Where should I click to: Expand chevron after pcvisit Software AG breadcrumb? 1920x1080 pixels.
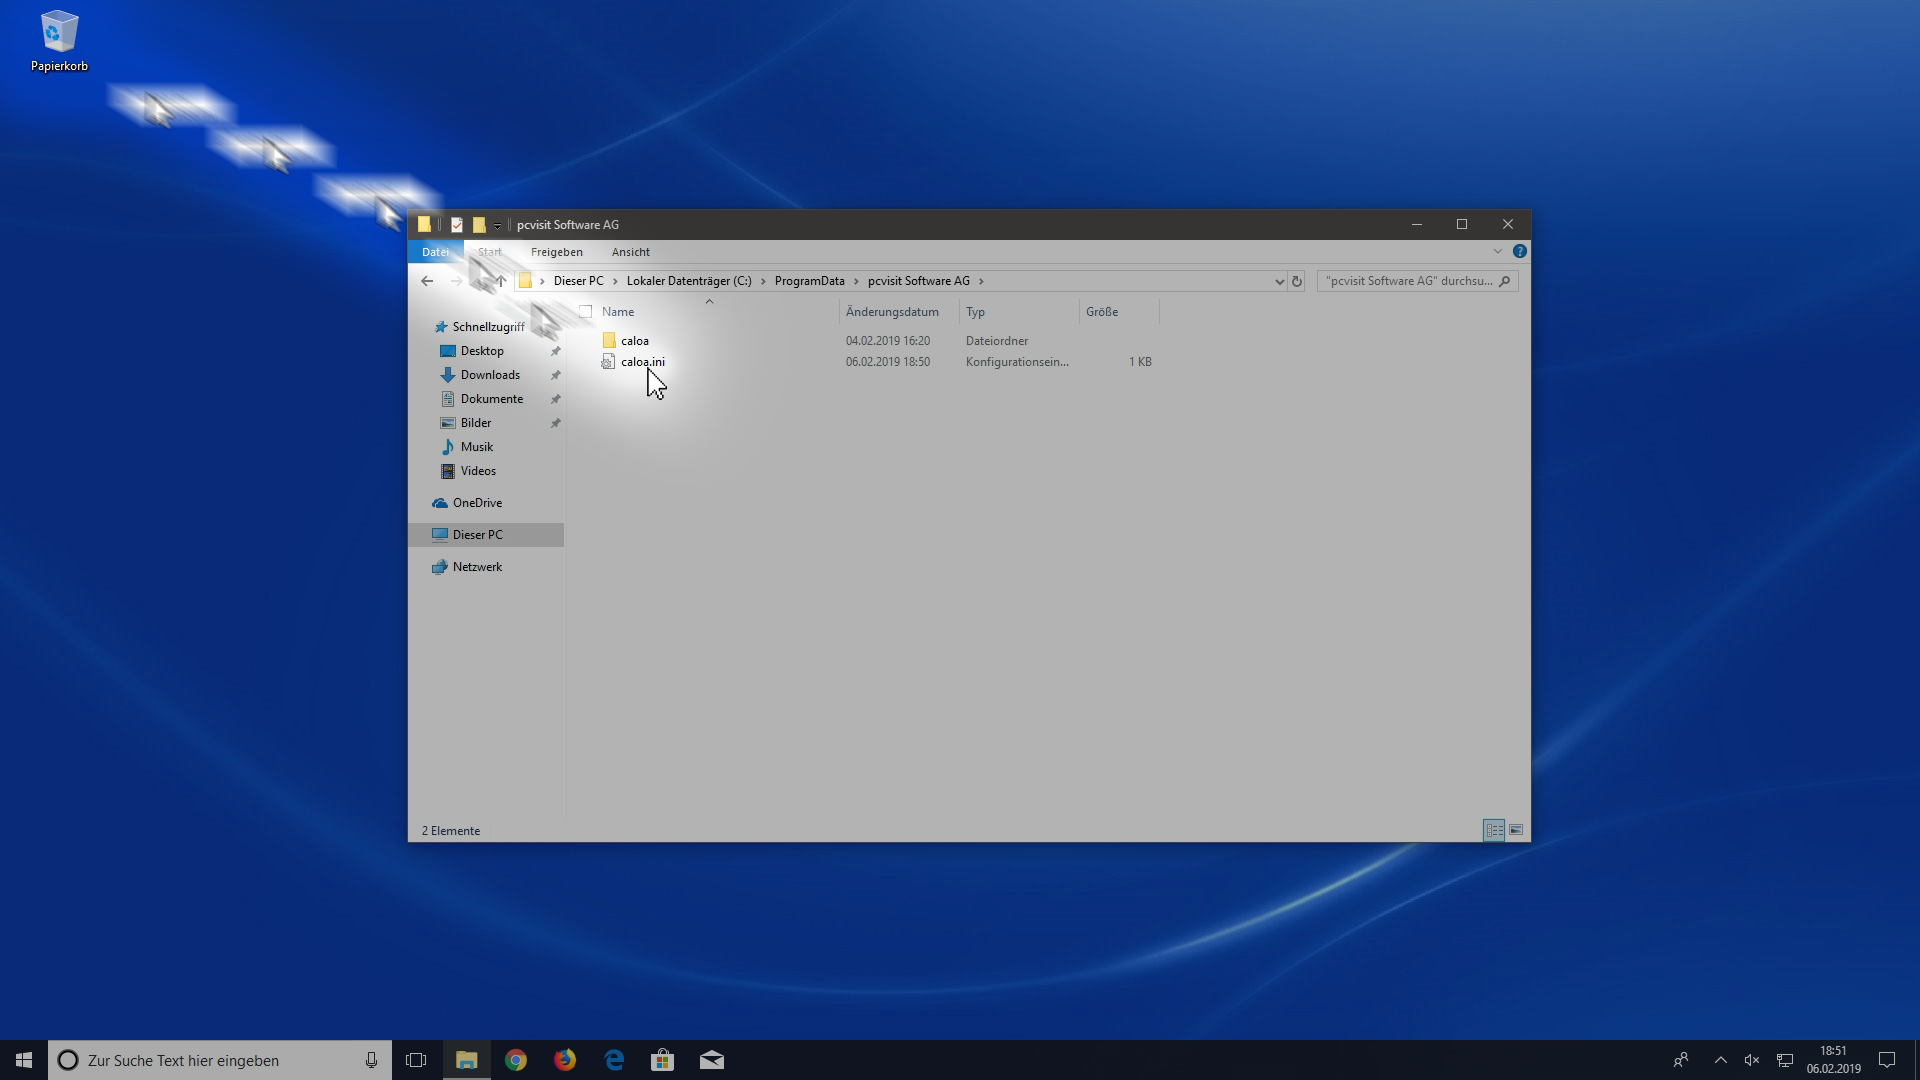pos(981,281)
